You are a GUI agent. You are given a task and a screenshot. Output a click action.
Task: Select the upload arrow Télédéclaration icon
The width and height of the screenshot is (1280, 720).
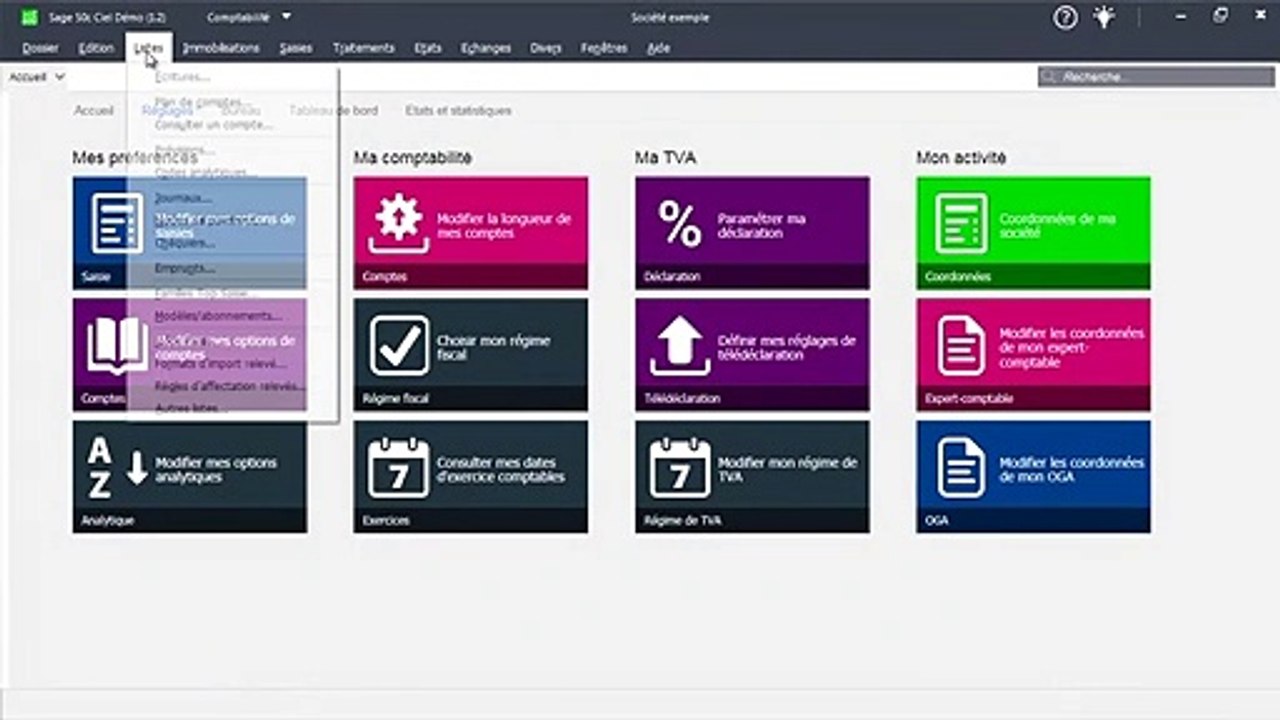pos(680,346)
